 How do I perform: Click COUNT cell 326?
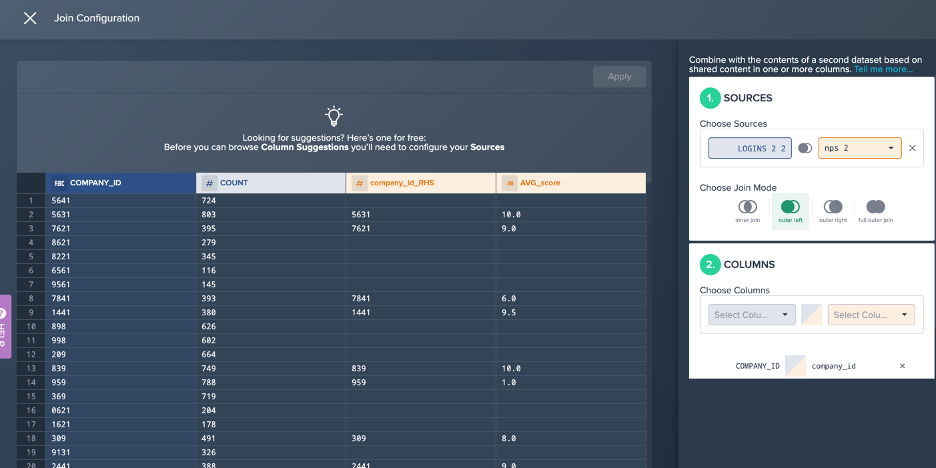(x=271, y=452)
